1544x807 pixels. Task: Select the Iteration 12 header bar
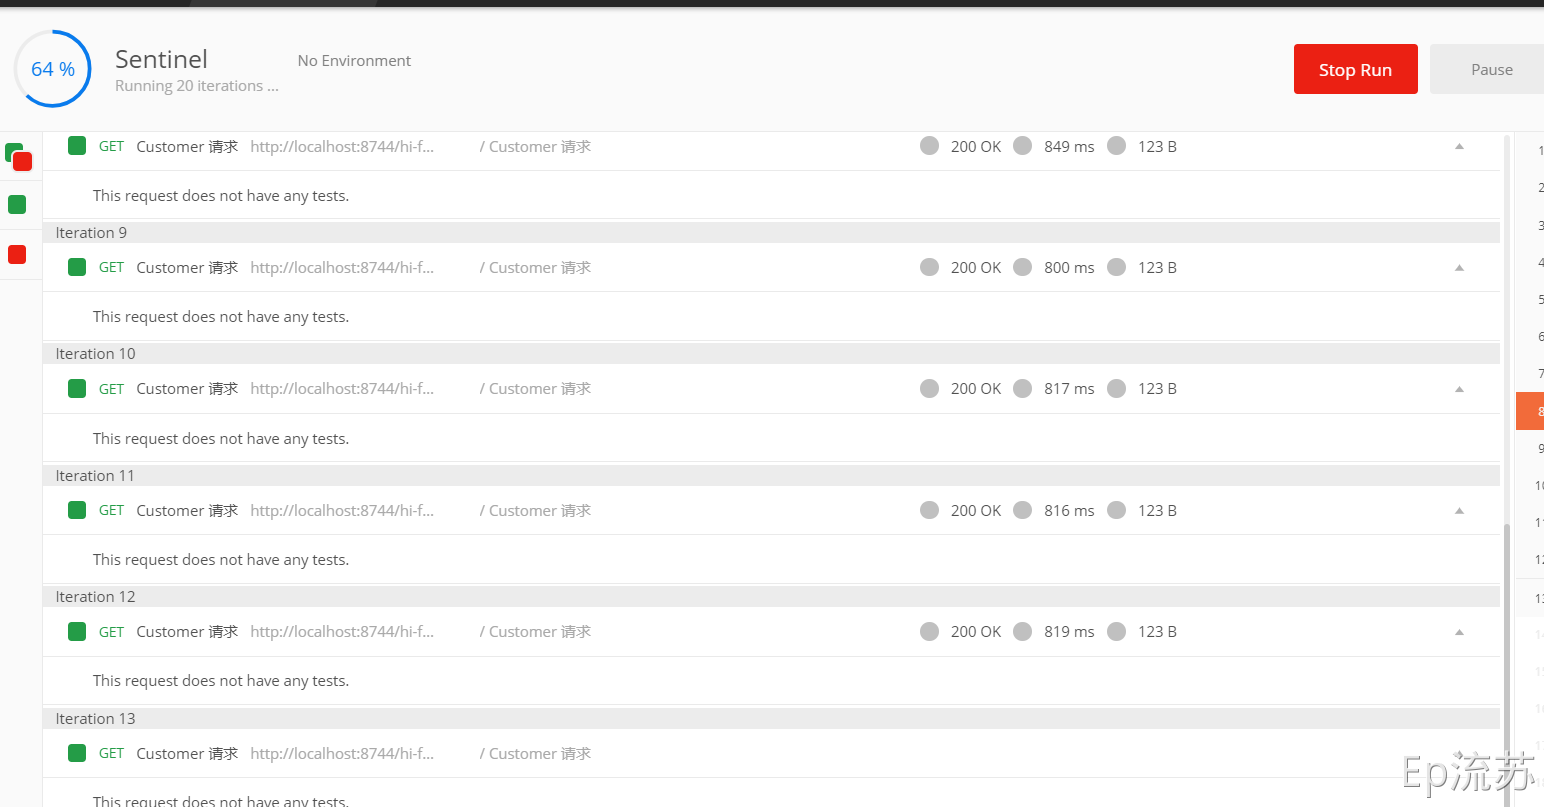tap(771, 597)
